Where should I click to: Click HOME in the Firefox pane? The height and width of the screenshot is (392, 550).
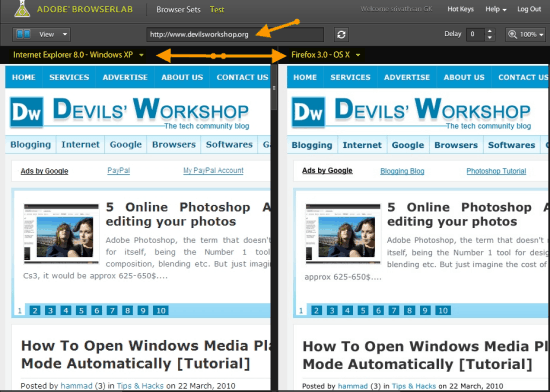tap(305, 77)
